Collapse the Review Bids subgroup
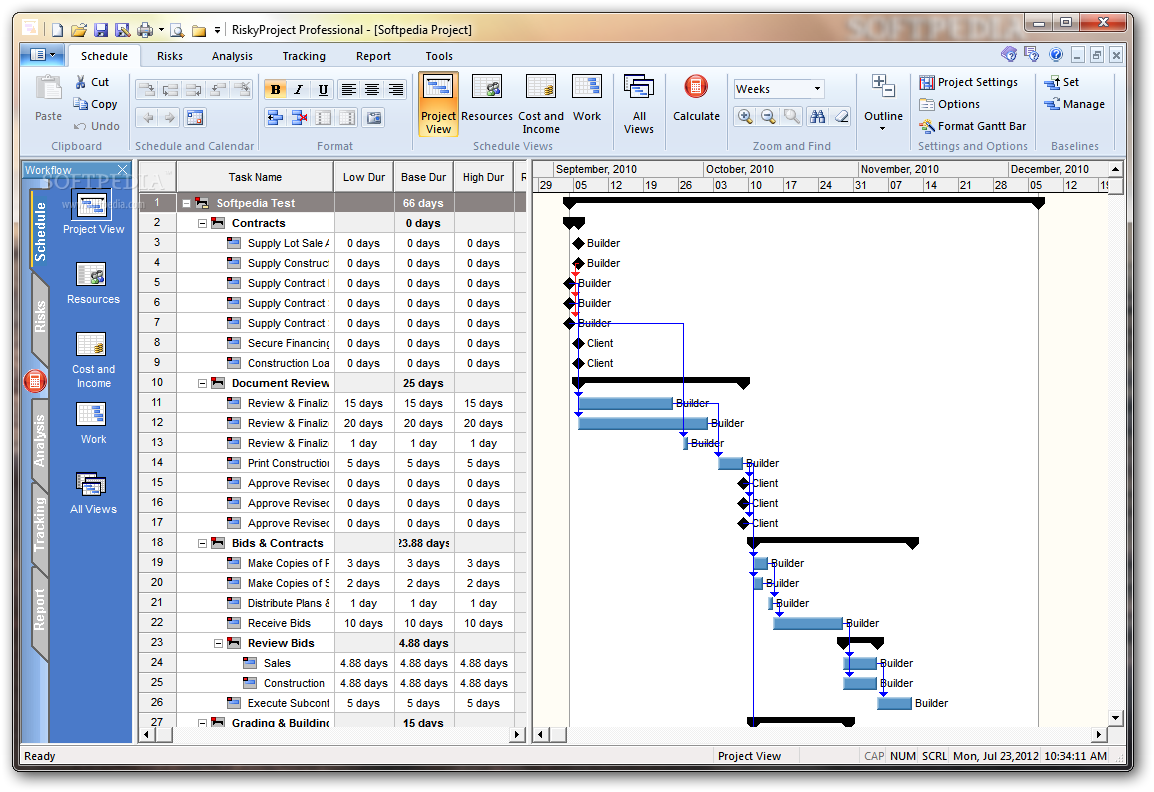1154x792 pixels. [219, 643]
